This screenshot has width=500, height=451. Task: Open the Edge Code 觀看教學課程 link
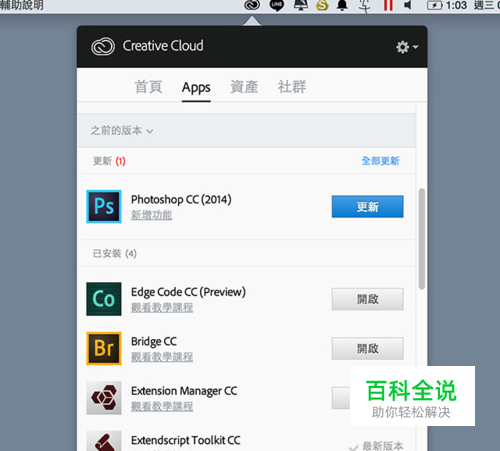pyautogui.click(x=162, y=308)
